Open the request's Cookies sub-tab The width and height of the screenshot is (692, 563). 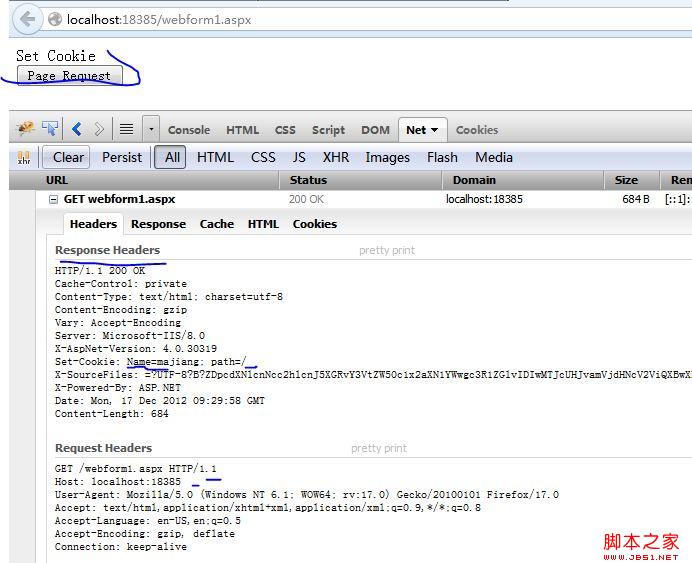pos(315,224)
